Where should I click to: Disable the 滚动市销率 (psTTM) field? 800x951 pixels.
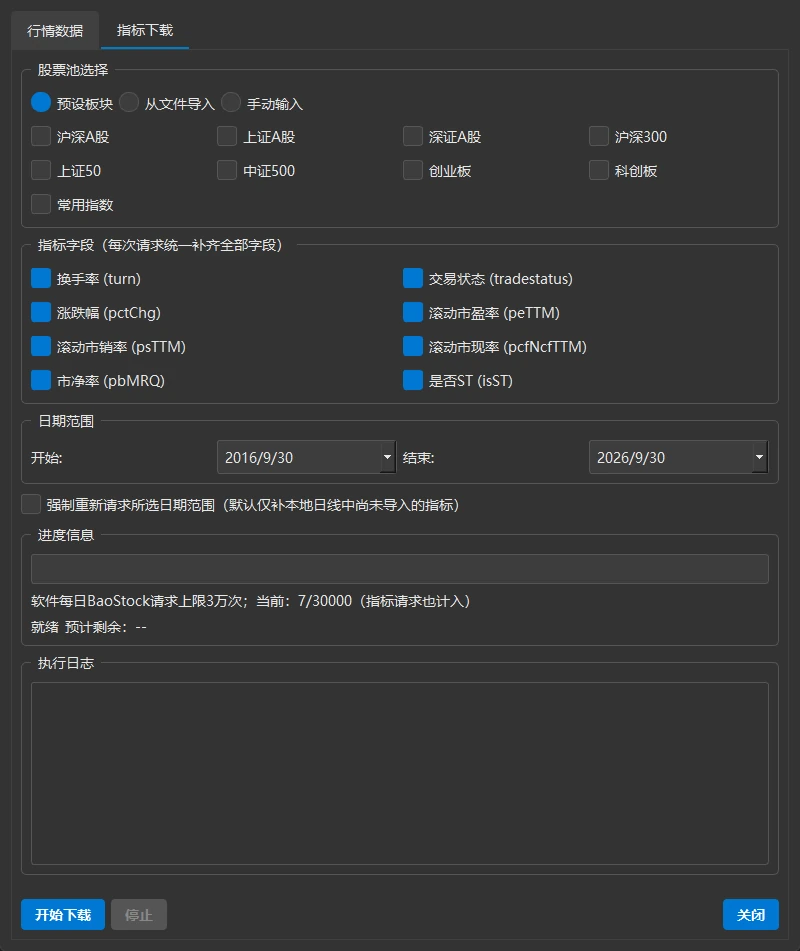coord(41,346)
